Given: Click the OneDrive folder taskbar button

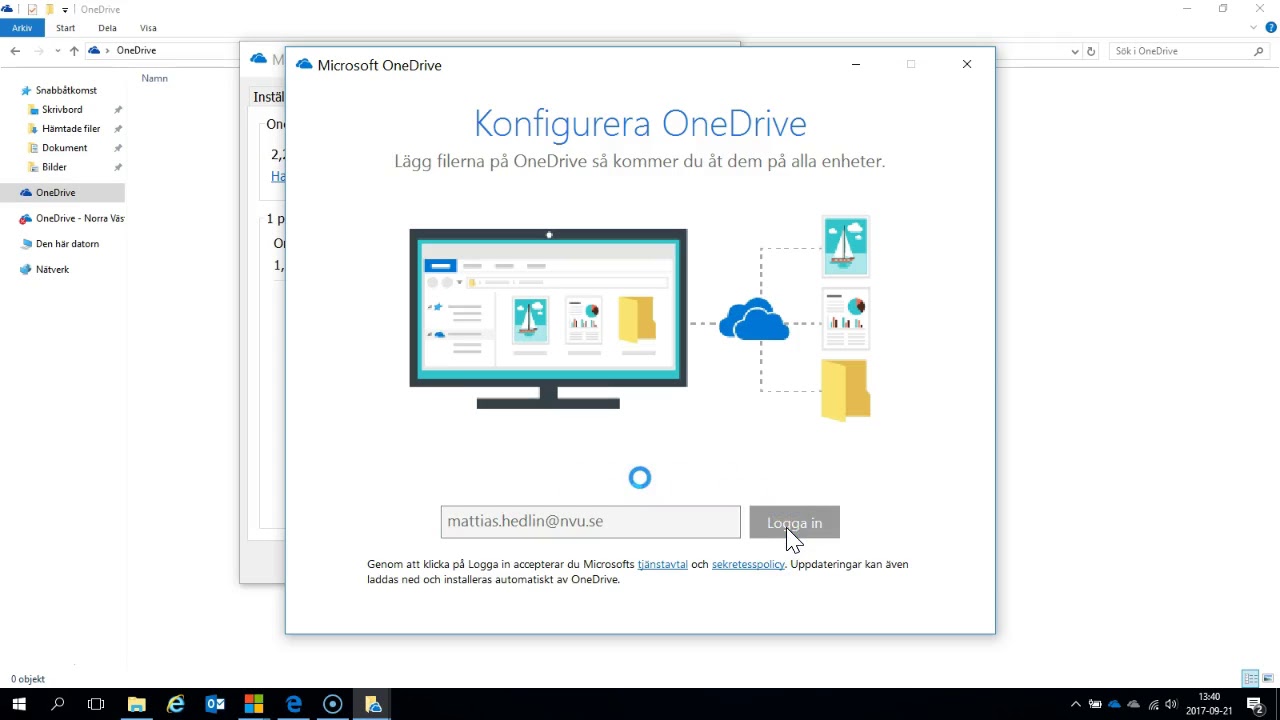Looking at the screenshot, I should pos(373,704).
